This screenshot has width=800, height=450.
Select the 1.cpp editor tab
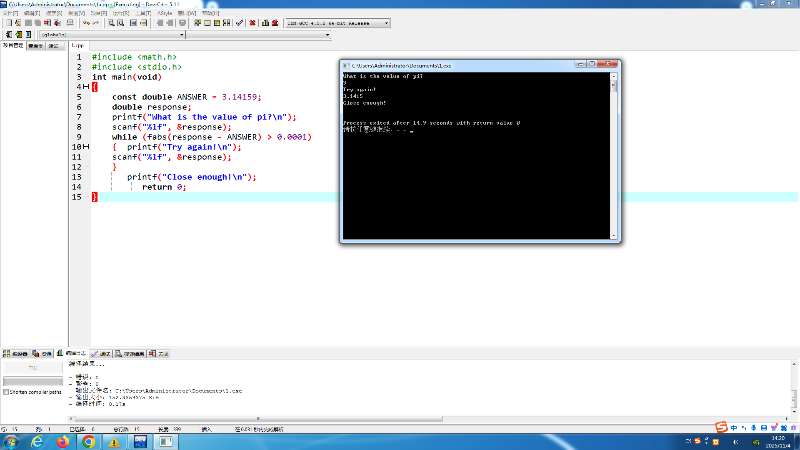(78, 45)
